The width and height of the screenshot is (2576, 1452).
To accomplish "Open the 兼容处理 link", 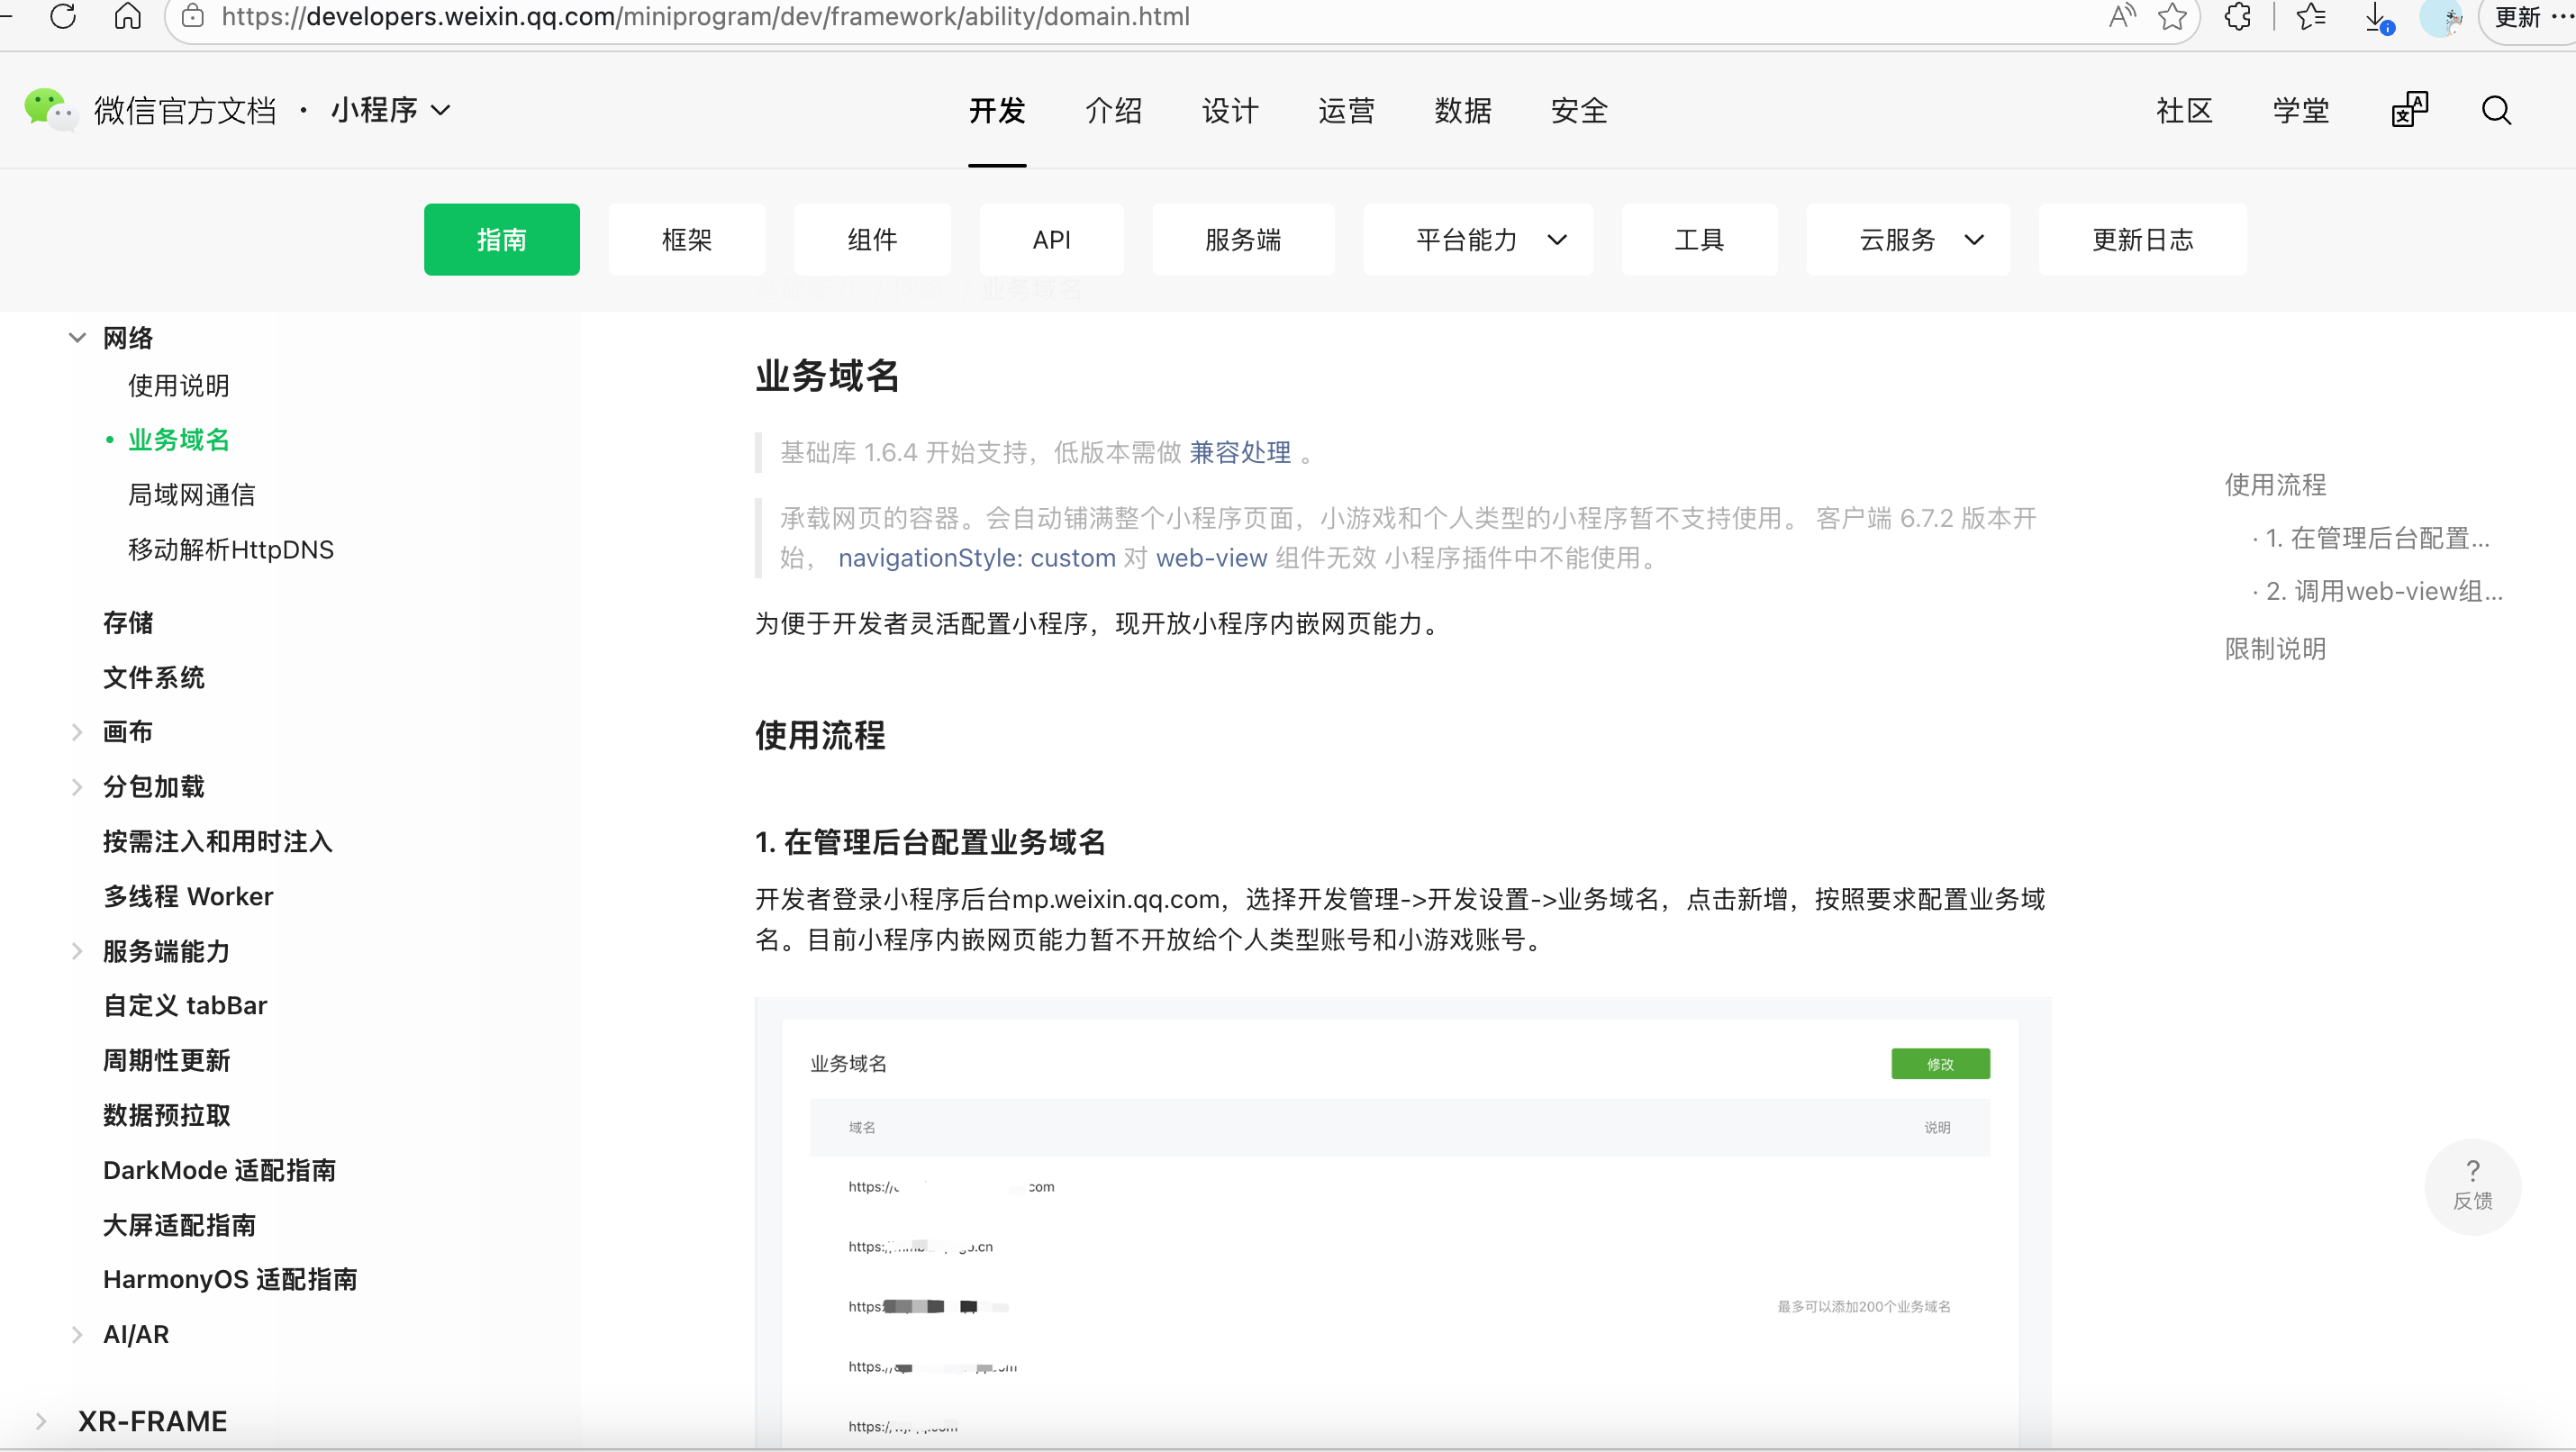I will point(1239,453).
